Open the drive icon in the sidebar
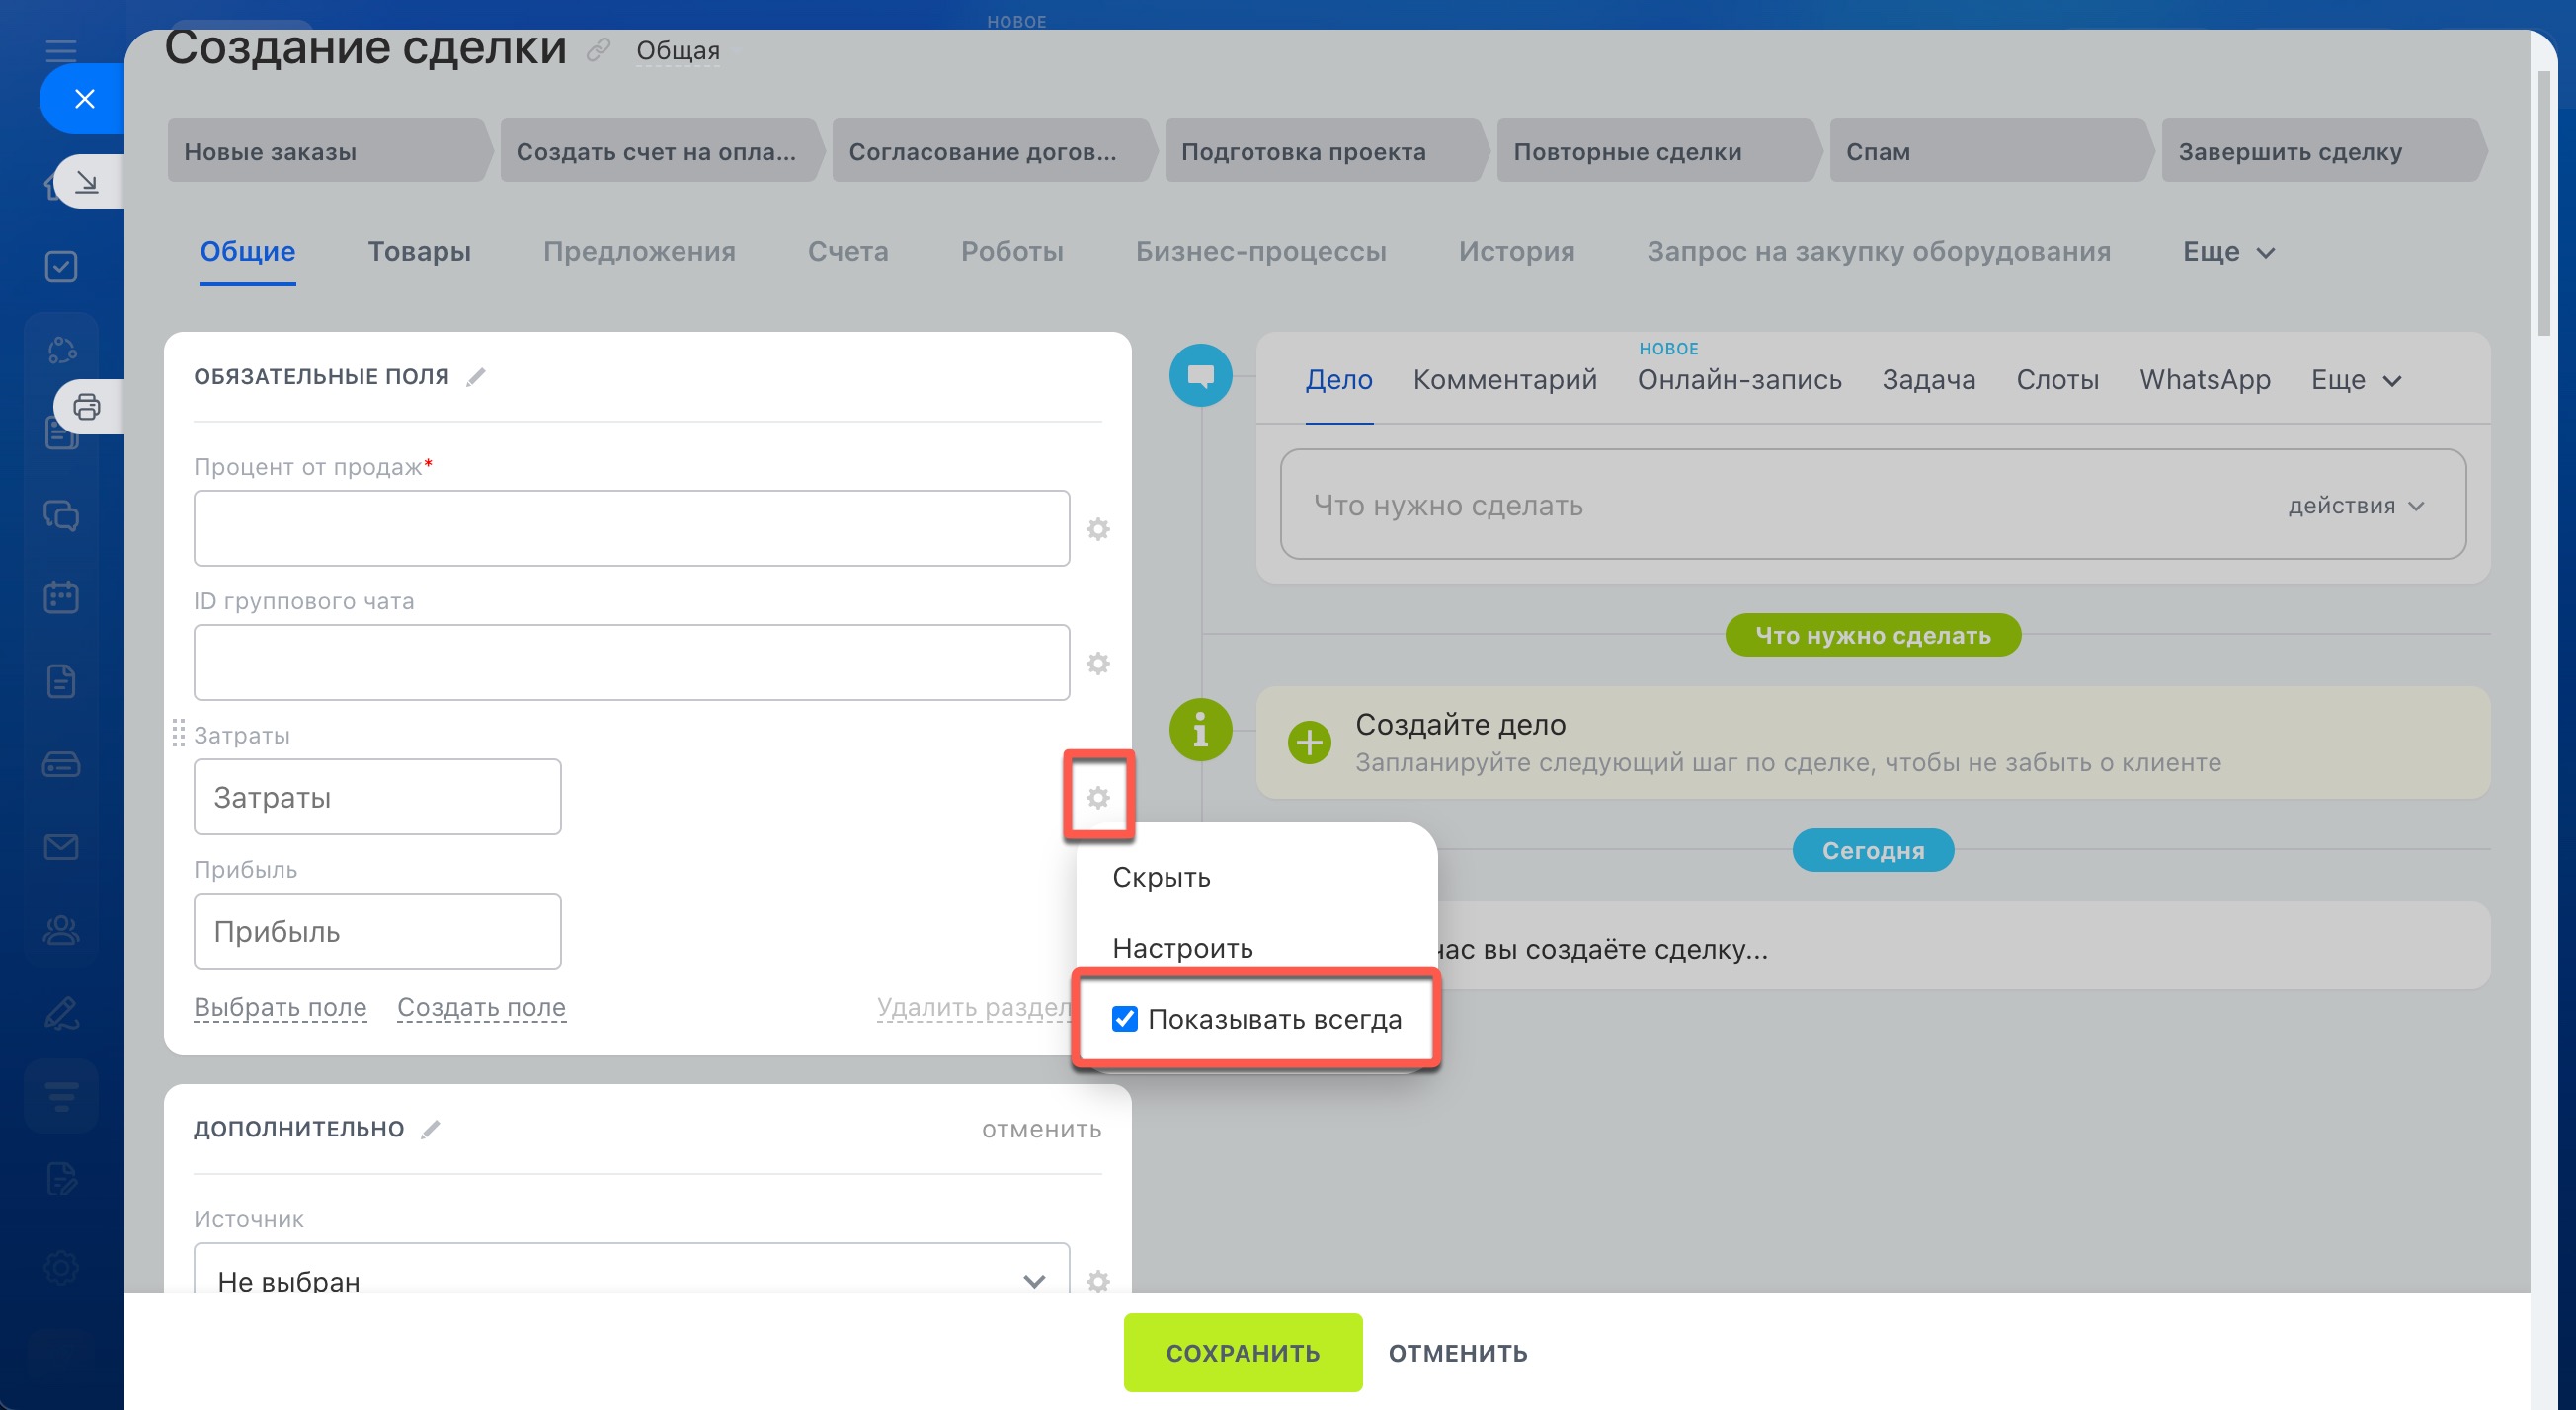This screenshot has height=1410, width=2576. pyautogui.click(x=61, y=765)
